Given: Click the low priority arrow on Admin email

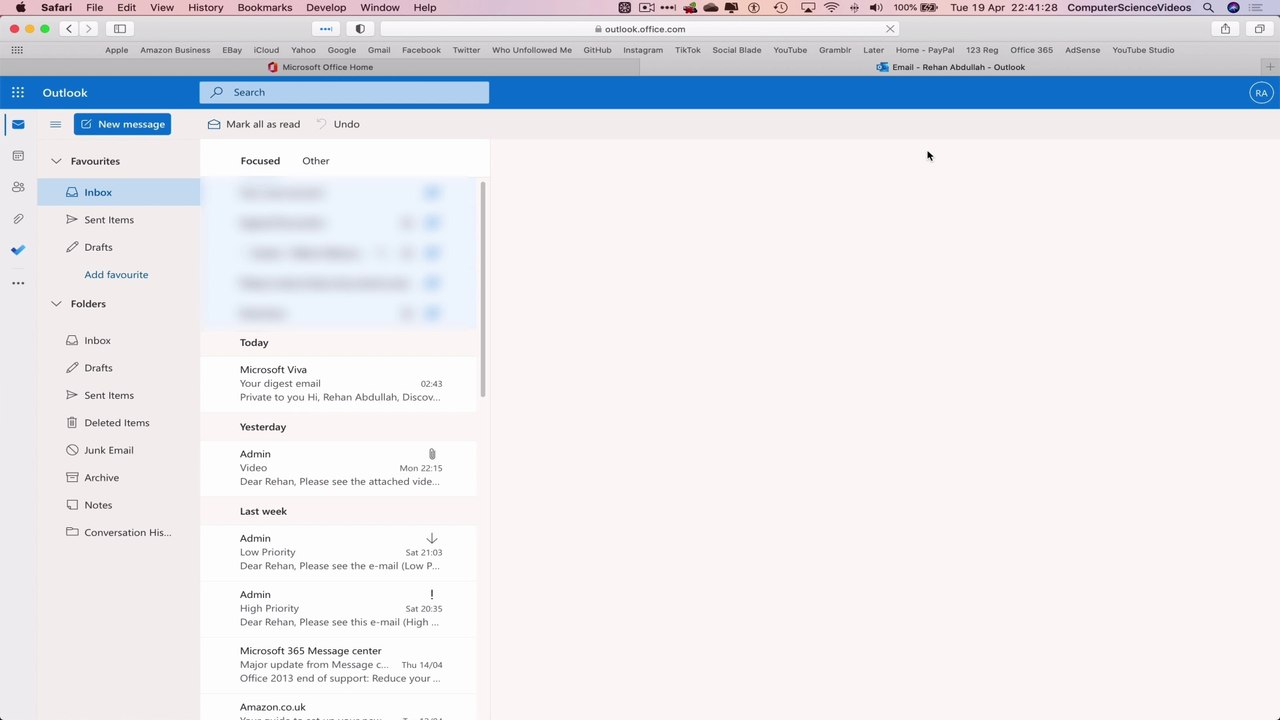Looking at the screenshot, I should coord(432,538).
